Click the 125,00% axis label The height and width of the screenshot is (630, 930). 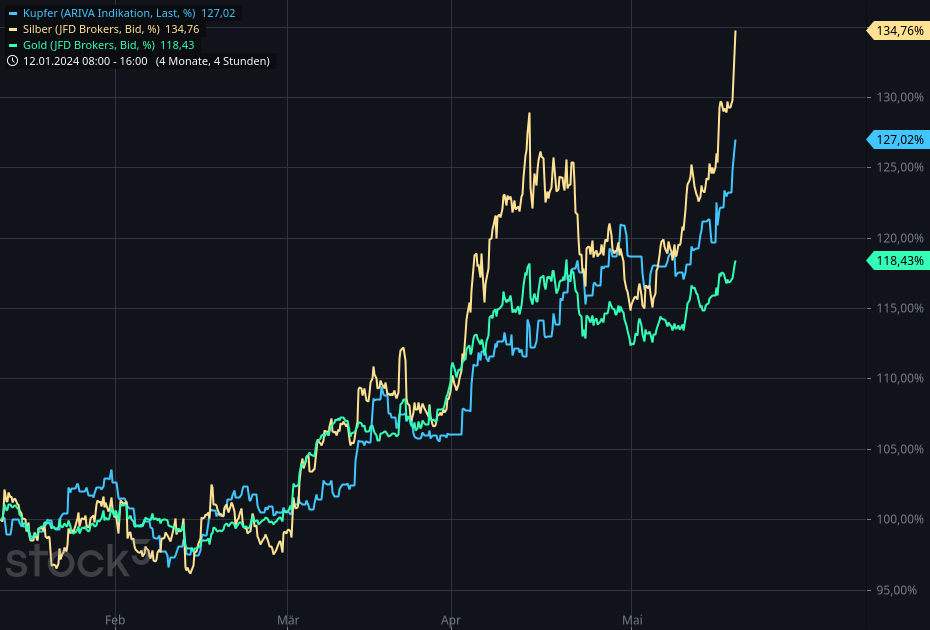coord(900,167)
